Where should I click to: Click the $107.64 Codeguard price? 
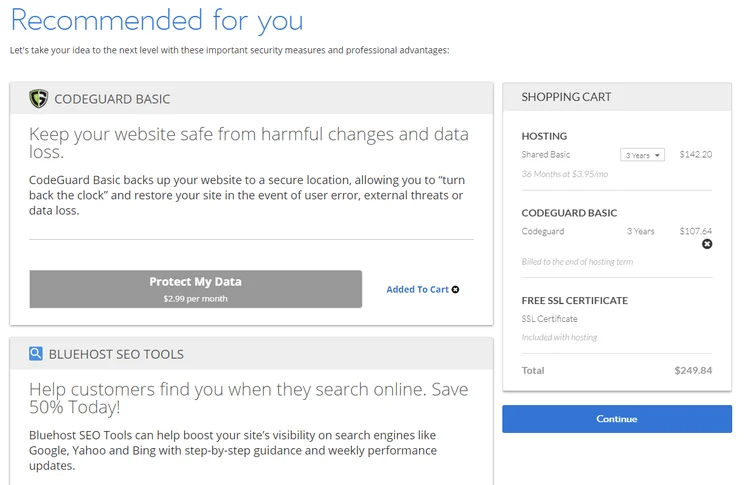click(695, 231)
